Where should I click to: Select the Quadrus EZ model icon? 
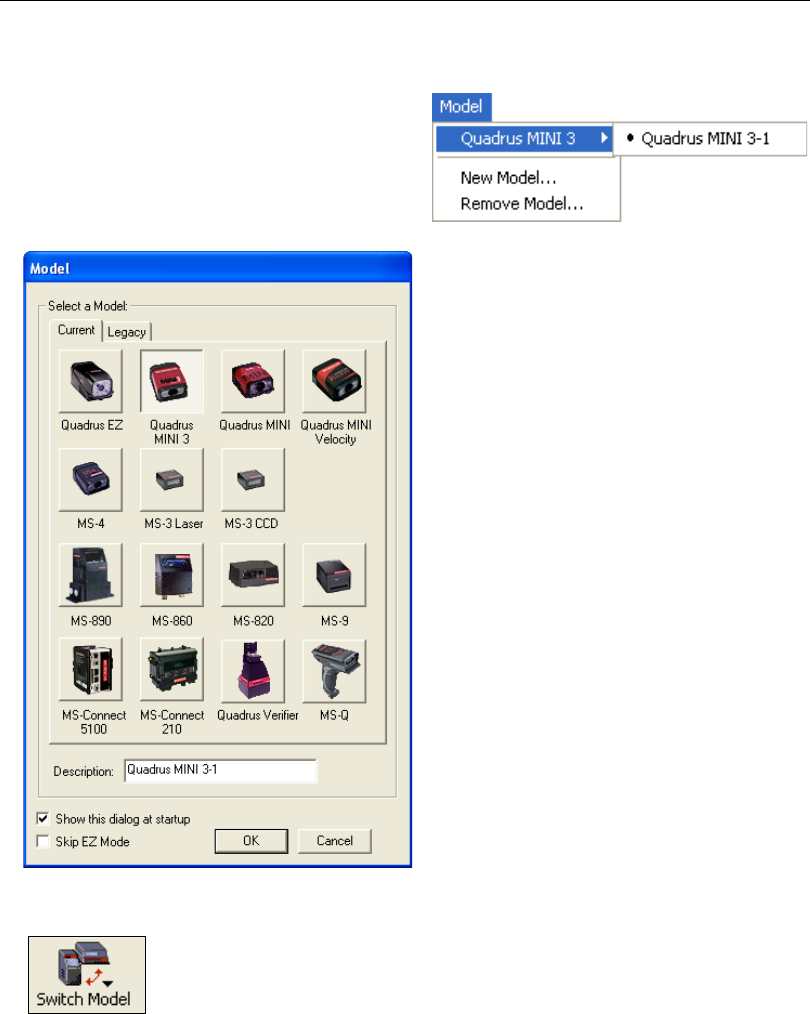[x=91, y=381]
